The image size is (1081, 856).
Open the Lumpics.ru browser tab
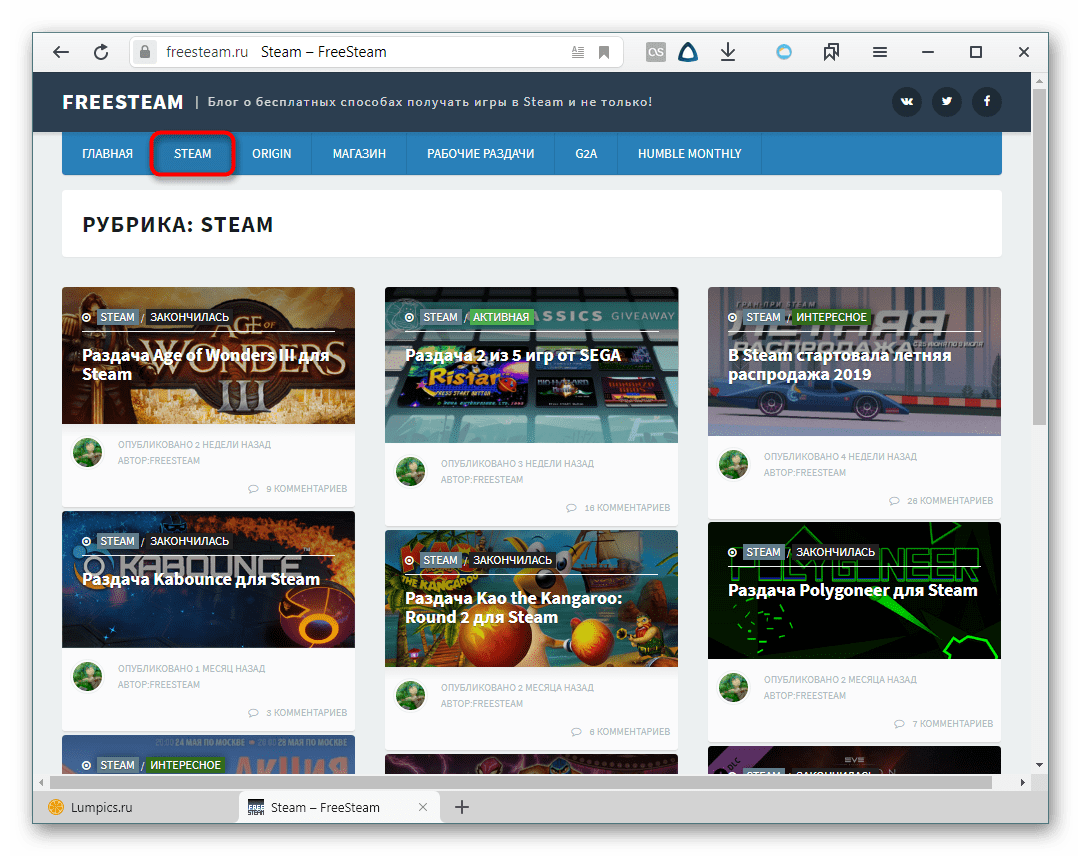100,807
